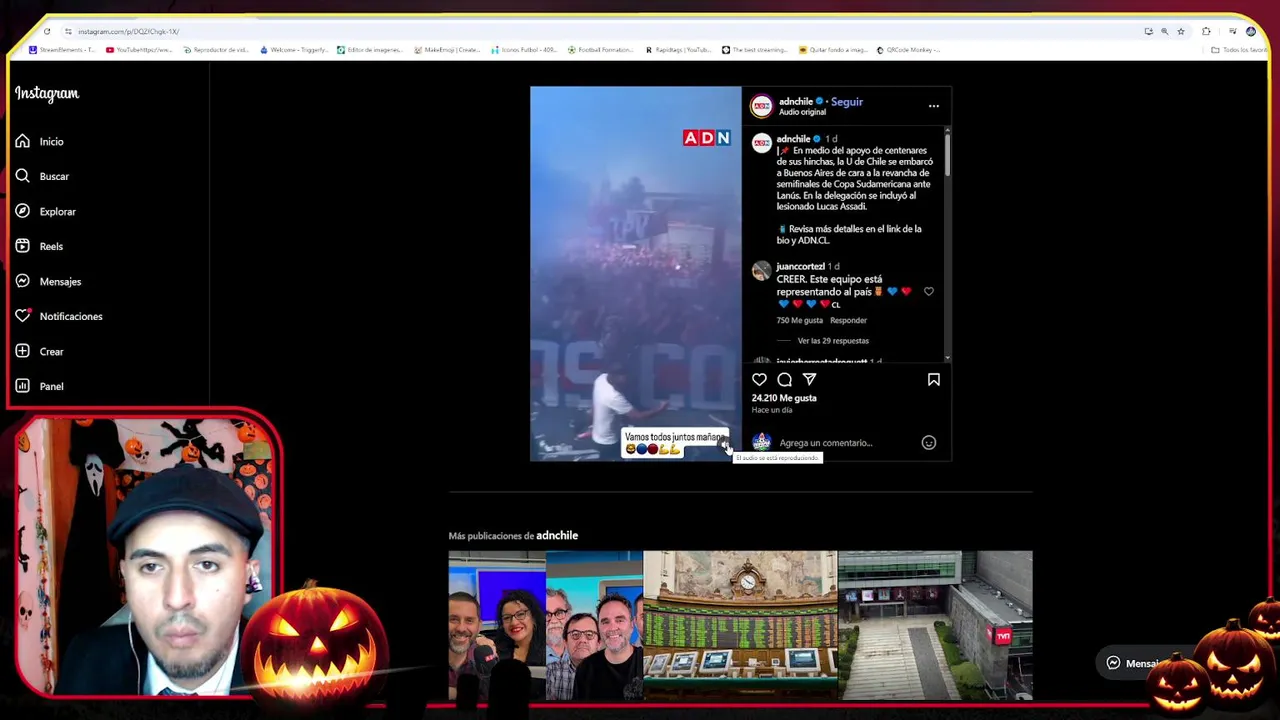Reload the page in browser
This screenshot has height=720, width=1280.
coord(46,31)
